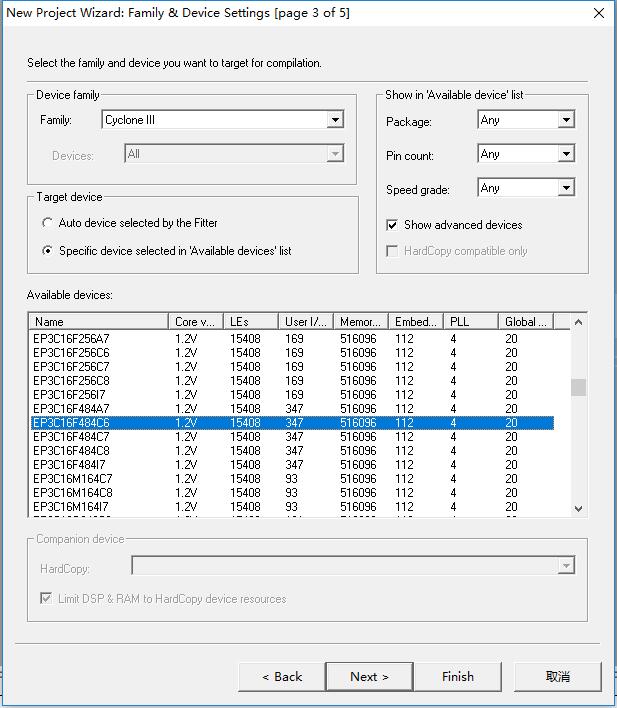
Task: Select device EP3C16M164I7
Action: [x=292, y=507]
